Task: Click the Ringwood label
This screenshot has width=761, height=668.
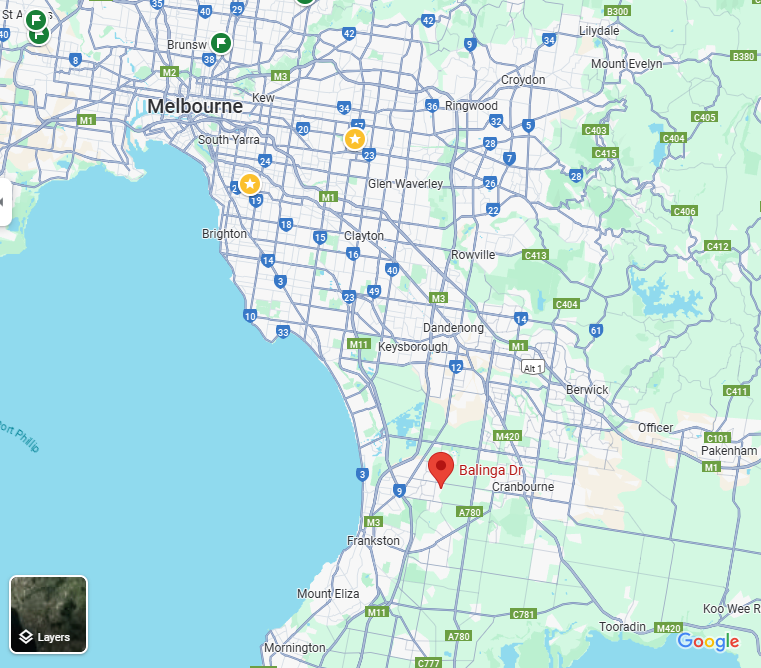Action: 471,105
